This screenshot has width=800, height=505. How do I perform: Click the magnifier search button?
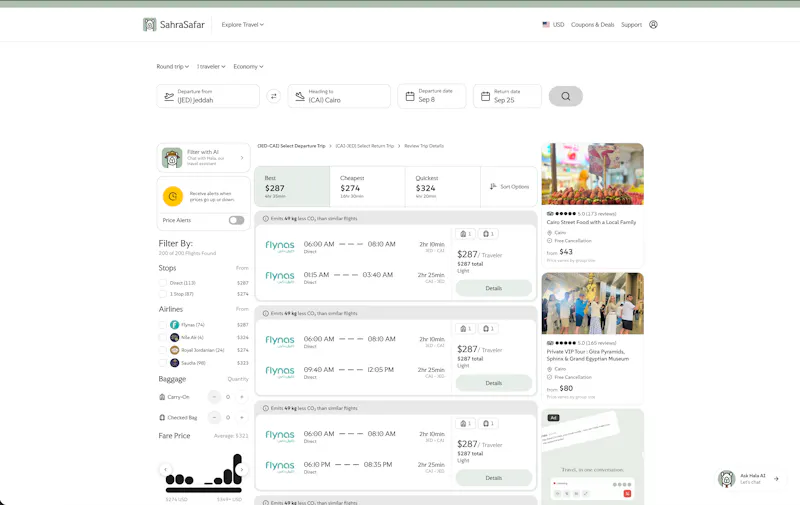pyautogui.click(x=566, y=96)
